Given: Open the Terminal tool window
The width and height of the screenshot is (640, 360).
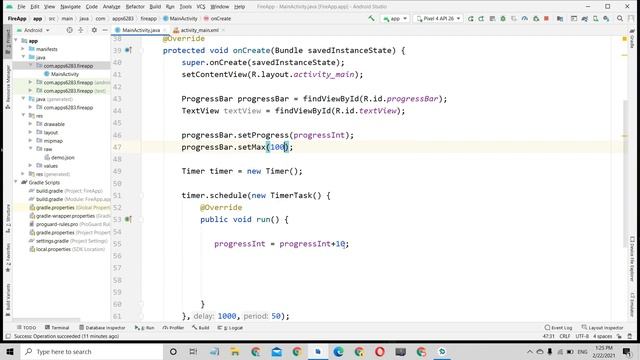Looking at the screenshot, I should tap(57, 327).
